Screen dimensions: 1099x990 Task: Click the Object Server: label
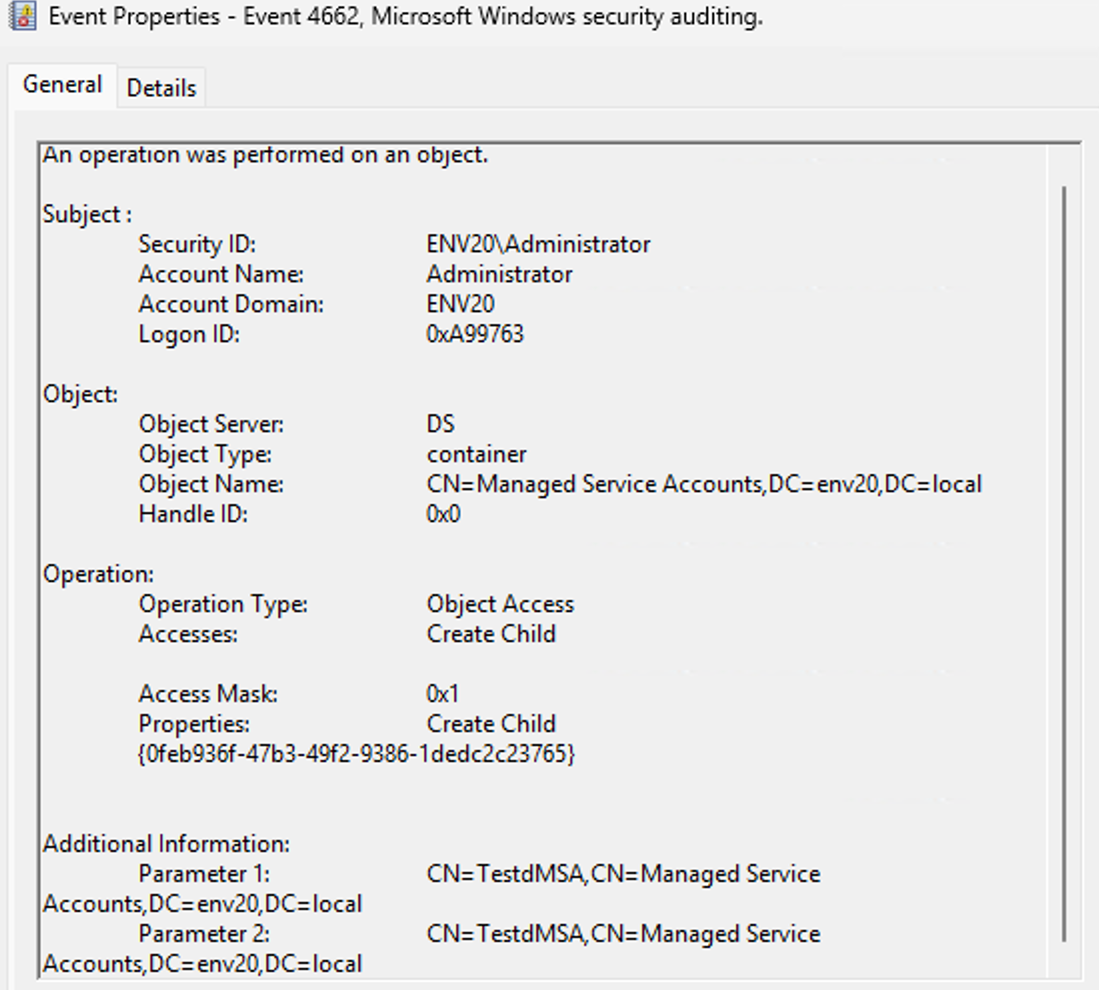[x=211, y=424]
